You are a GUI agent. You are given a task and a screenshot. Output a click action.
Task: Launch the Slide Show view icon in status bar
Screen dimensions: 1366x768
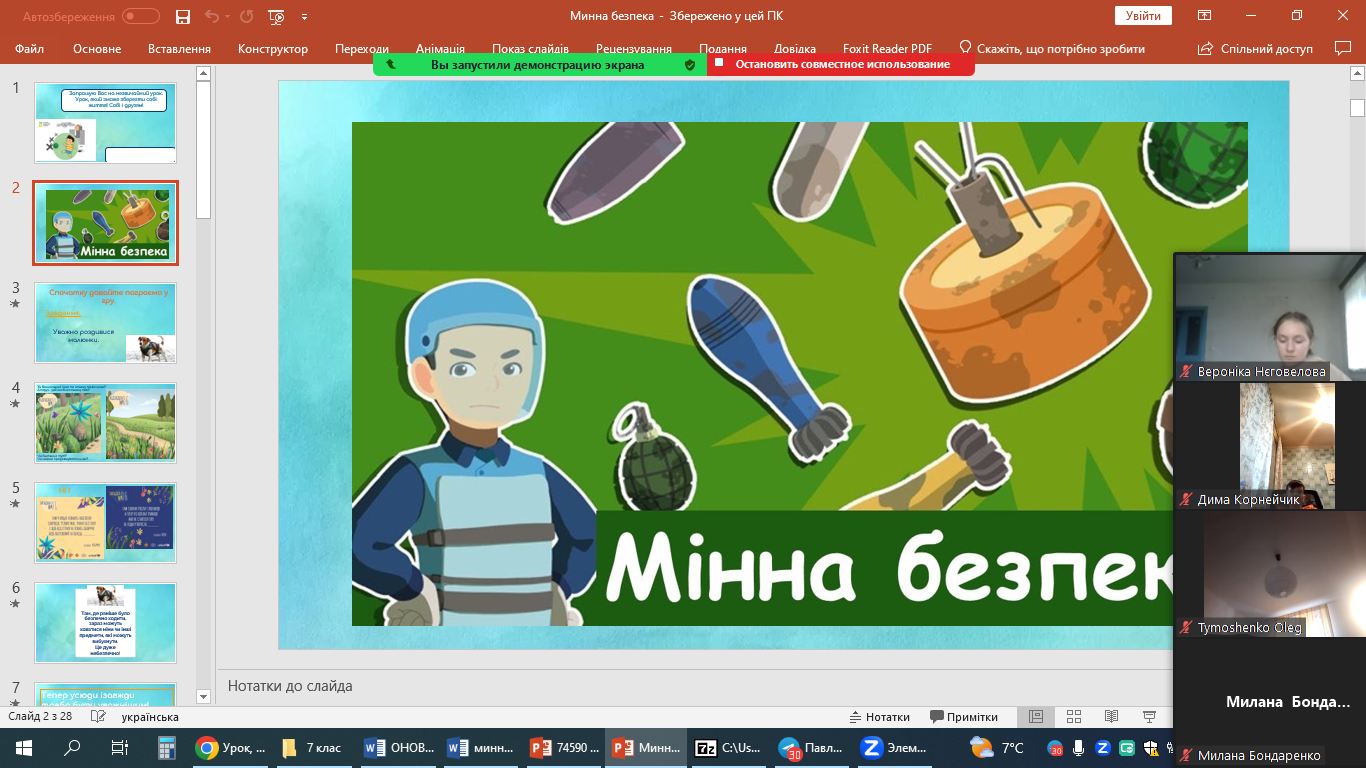point(1149,717)
